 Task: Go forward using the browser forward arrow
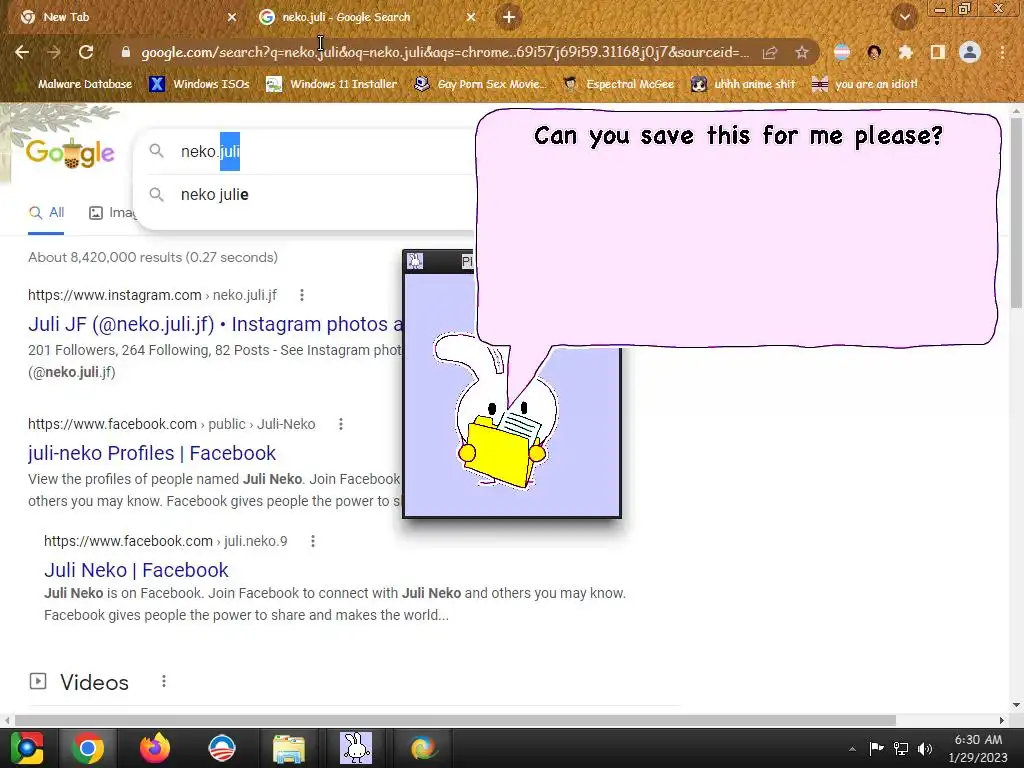tap(54, 52)
